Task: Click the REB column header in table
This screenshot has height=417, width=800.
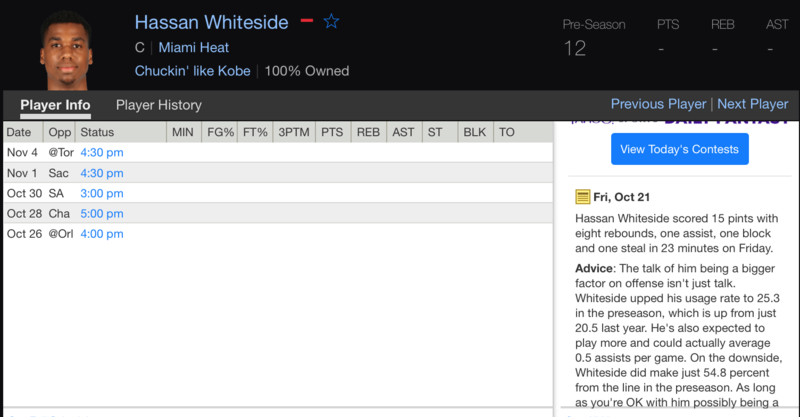Action: (x=368, y=132)
